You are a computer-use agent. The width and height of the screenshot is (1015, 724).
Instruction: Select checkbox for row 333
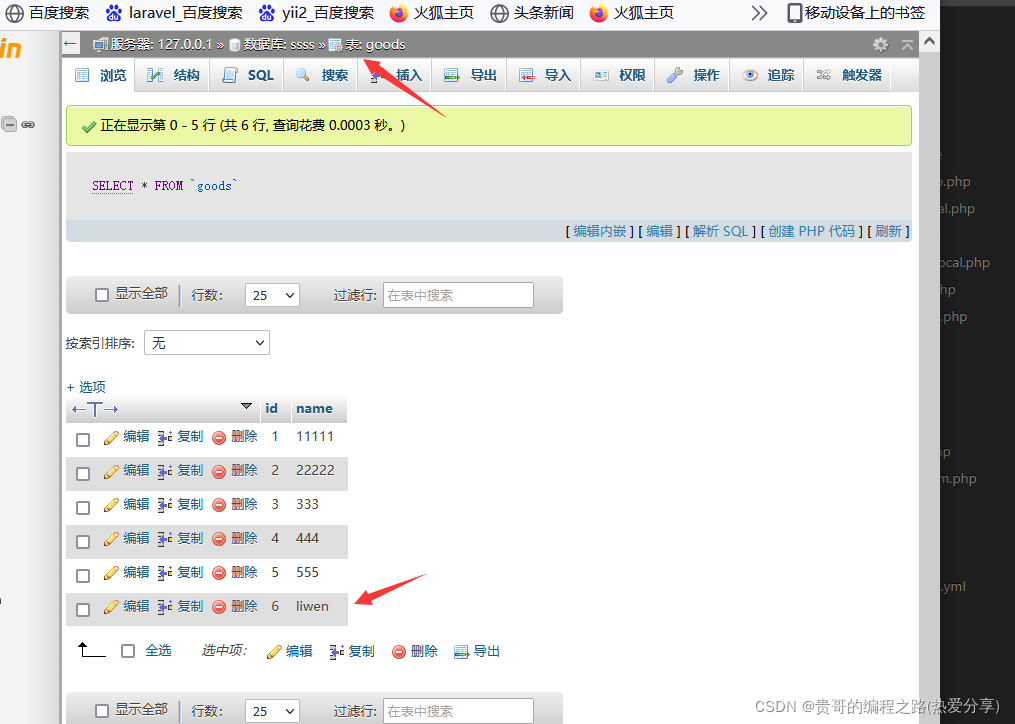pos(83,508)
